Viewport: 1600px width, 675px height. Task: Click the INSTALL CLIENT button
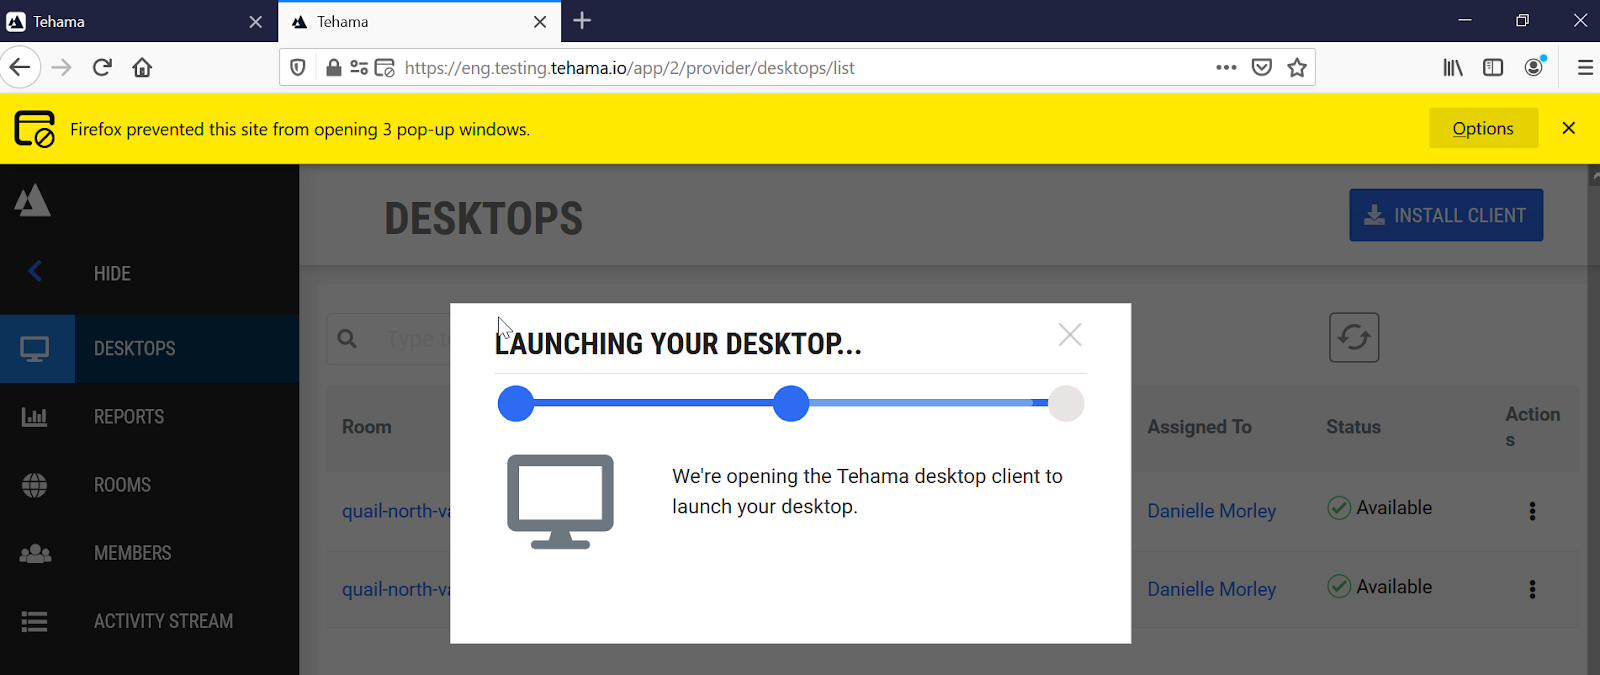[1446, 215]
